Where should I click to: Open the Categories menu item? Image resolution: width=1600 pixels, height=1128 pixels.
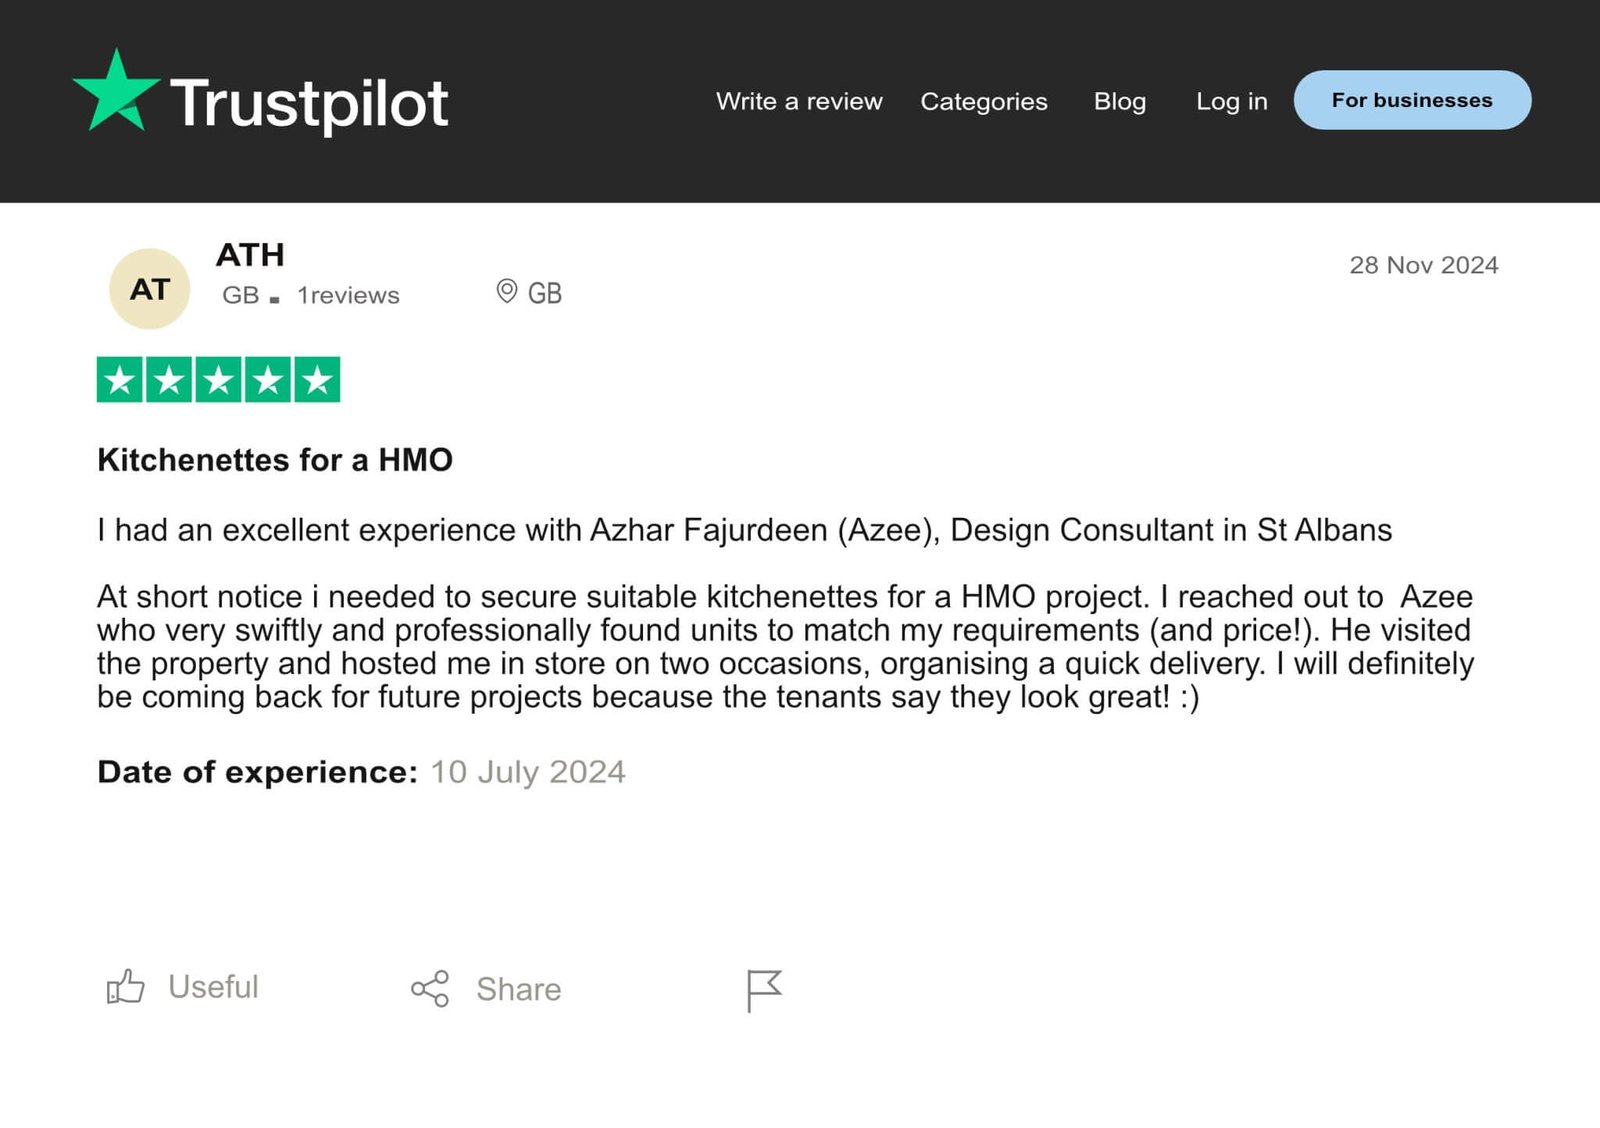coord(983,101)
